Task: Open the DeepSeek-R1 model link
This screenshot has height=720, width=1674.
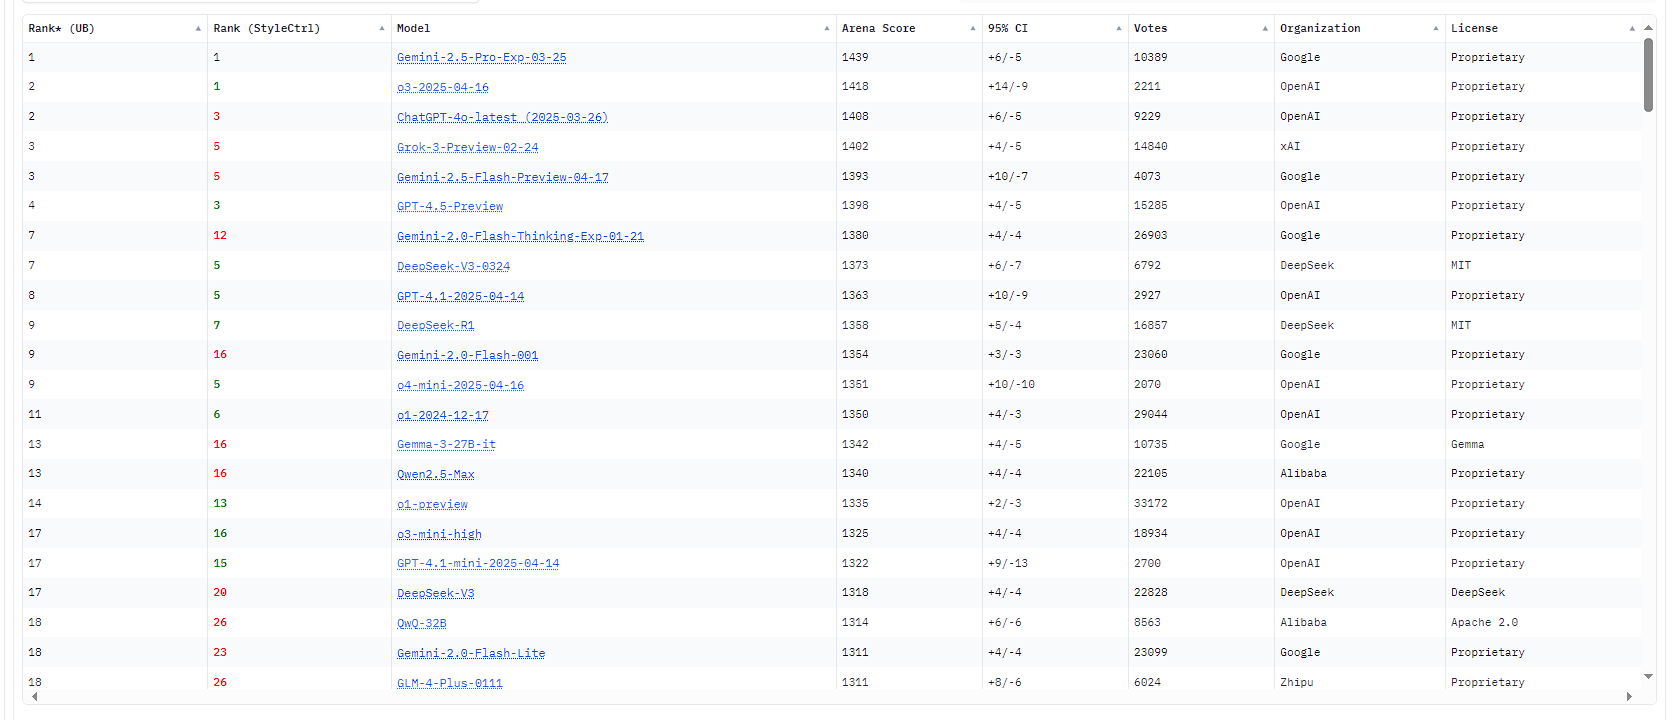Action: [x=435, y=326]
